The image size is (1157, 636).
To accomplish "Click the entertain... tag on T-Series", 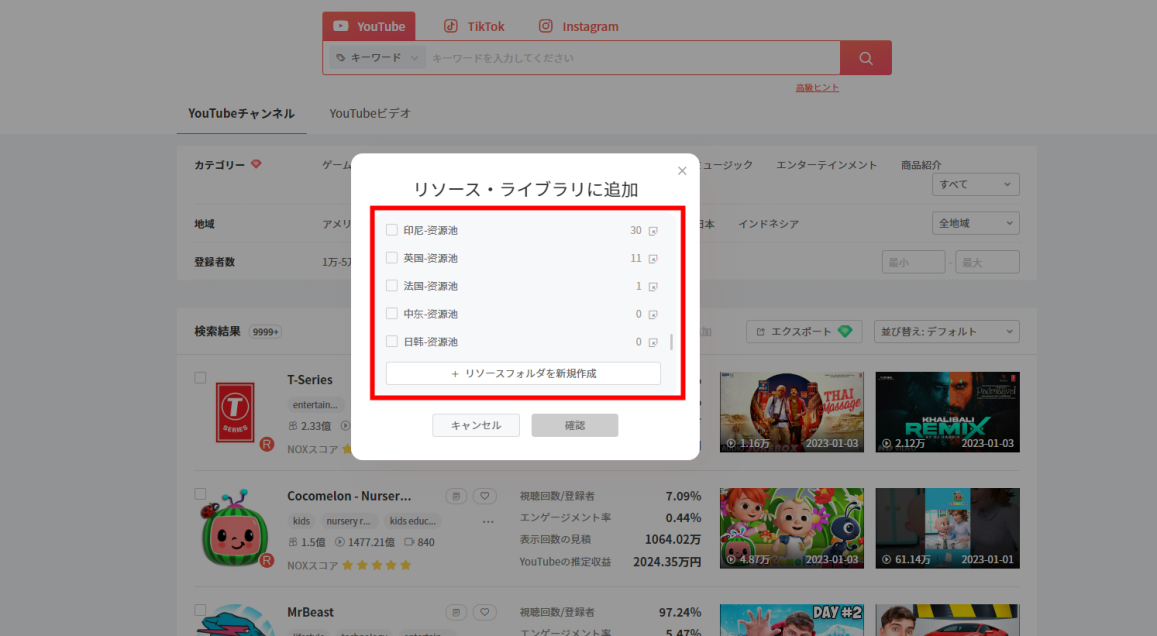I will 315,404.
